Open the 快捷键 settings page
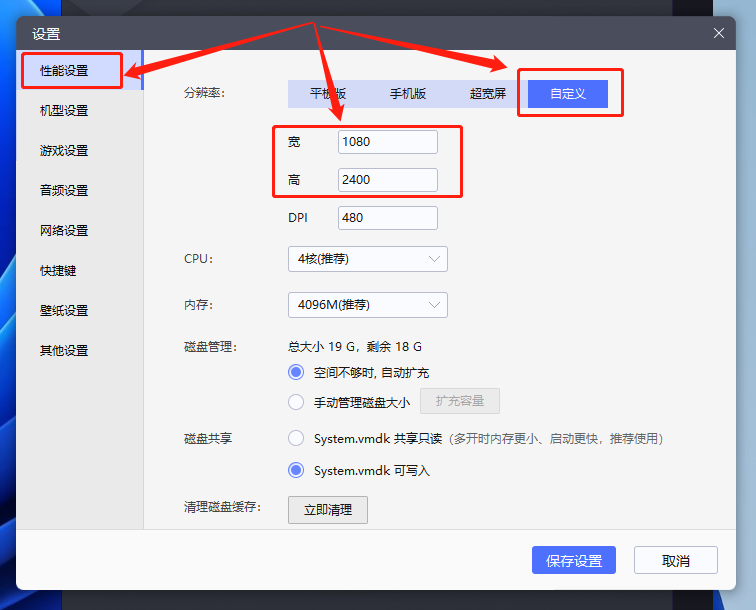Screen dimensions: 756x610 [59, 271]
